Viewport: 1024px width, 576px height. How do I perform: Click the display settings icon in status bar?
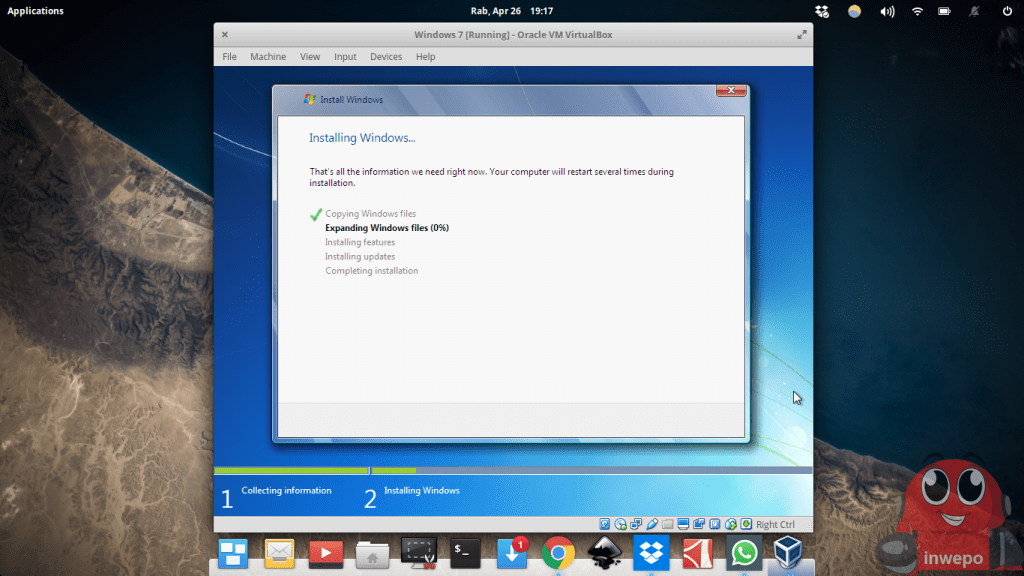(x=683, y=524)
